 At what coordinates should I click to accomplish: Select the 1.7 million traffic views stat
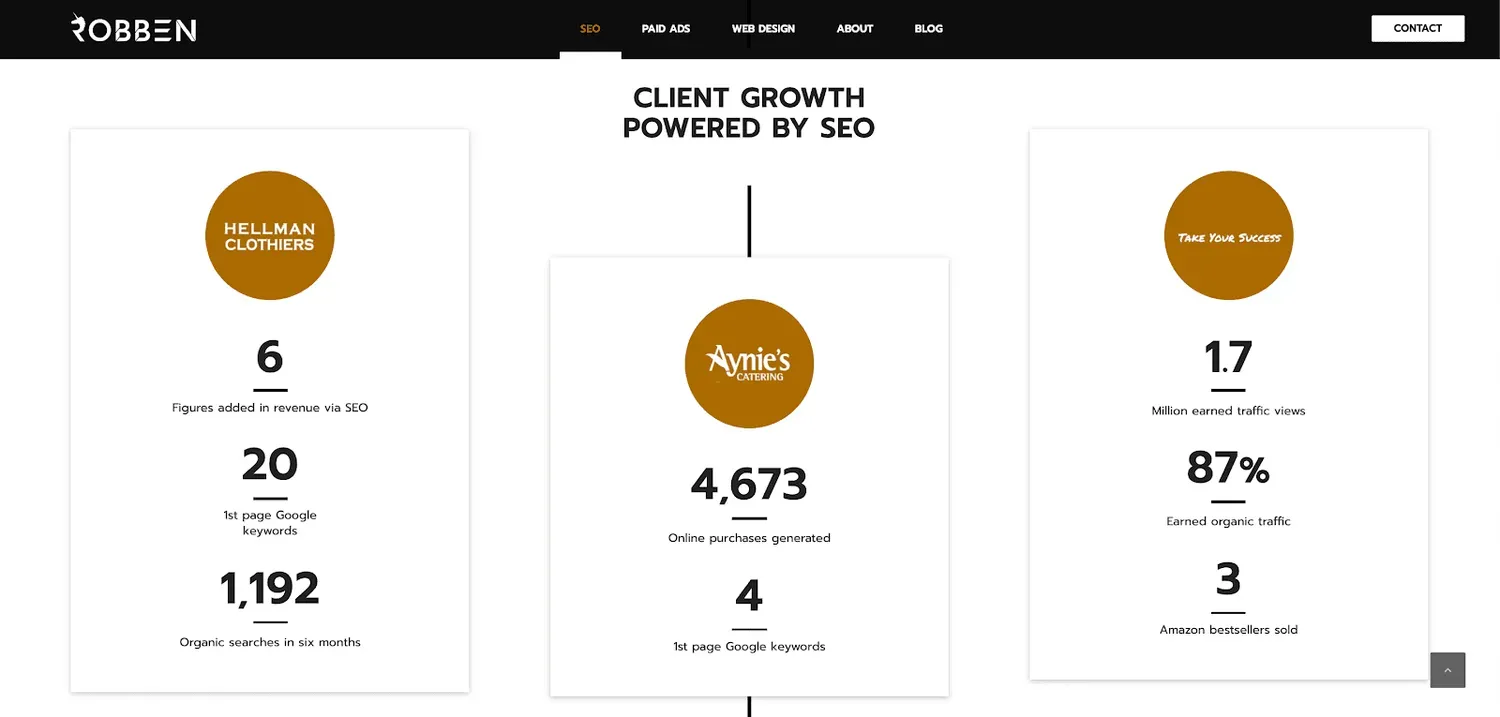tap(1227, 360)
